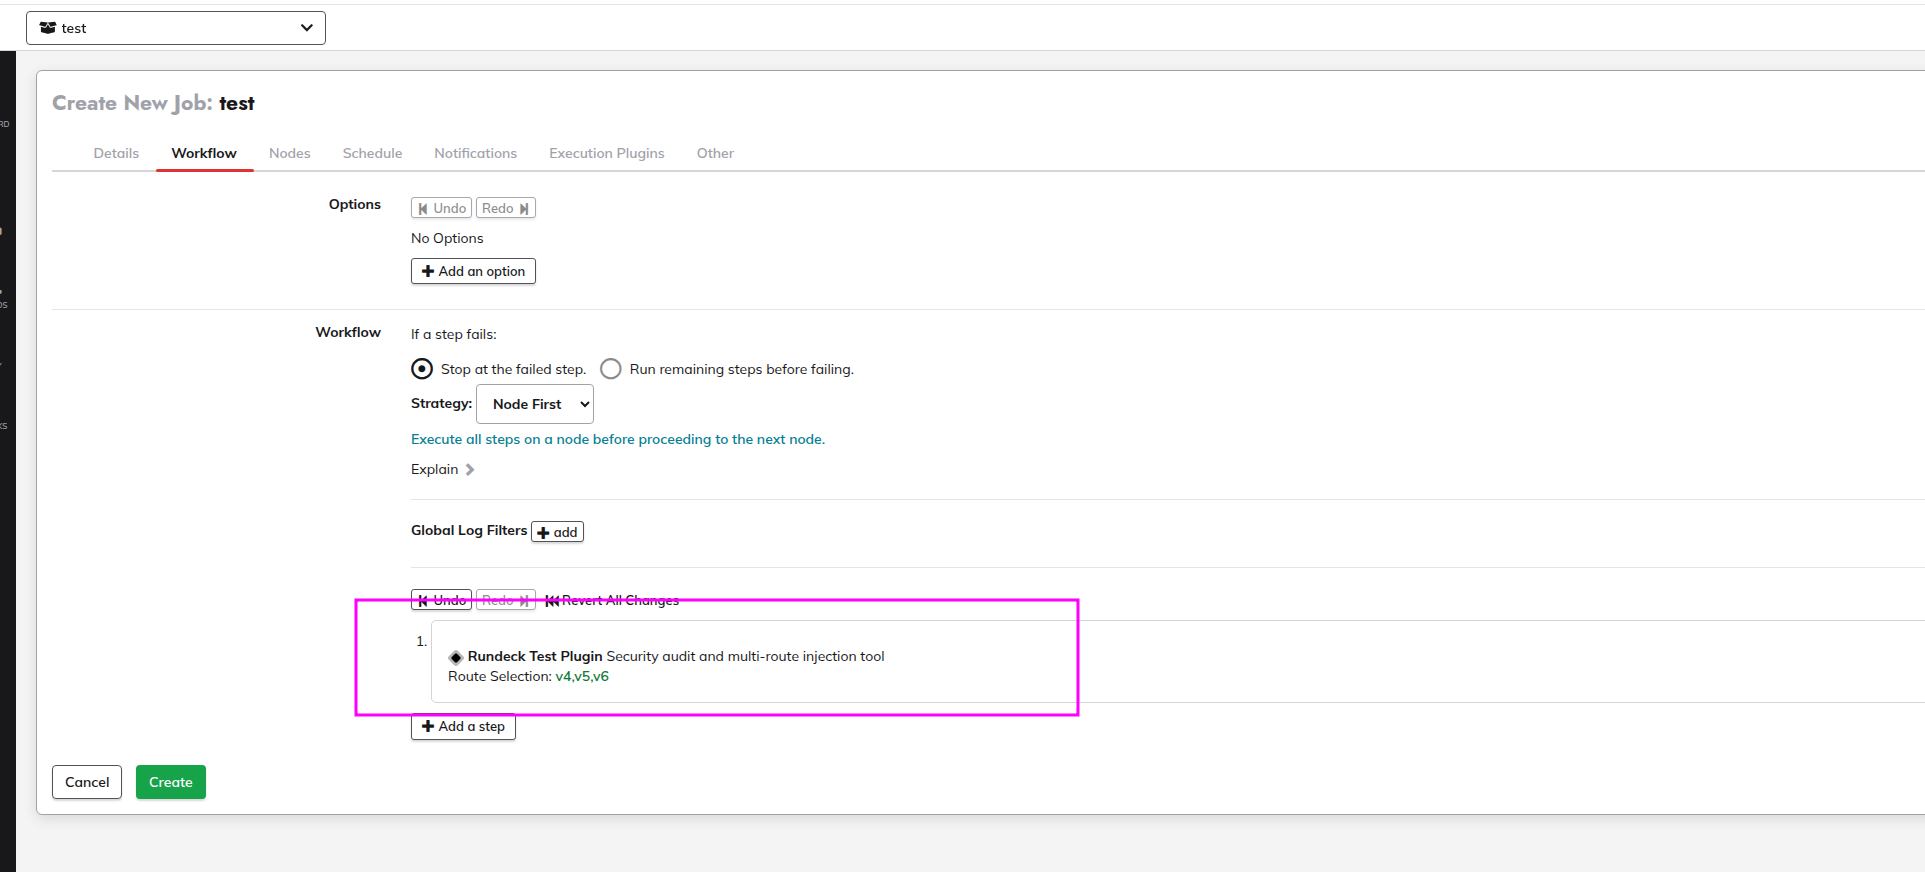
Task: Select Run remaining steps before failing radio
Action: [611, 369]
